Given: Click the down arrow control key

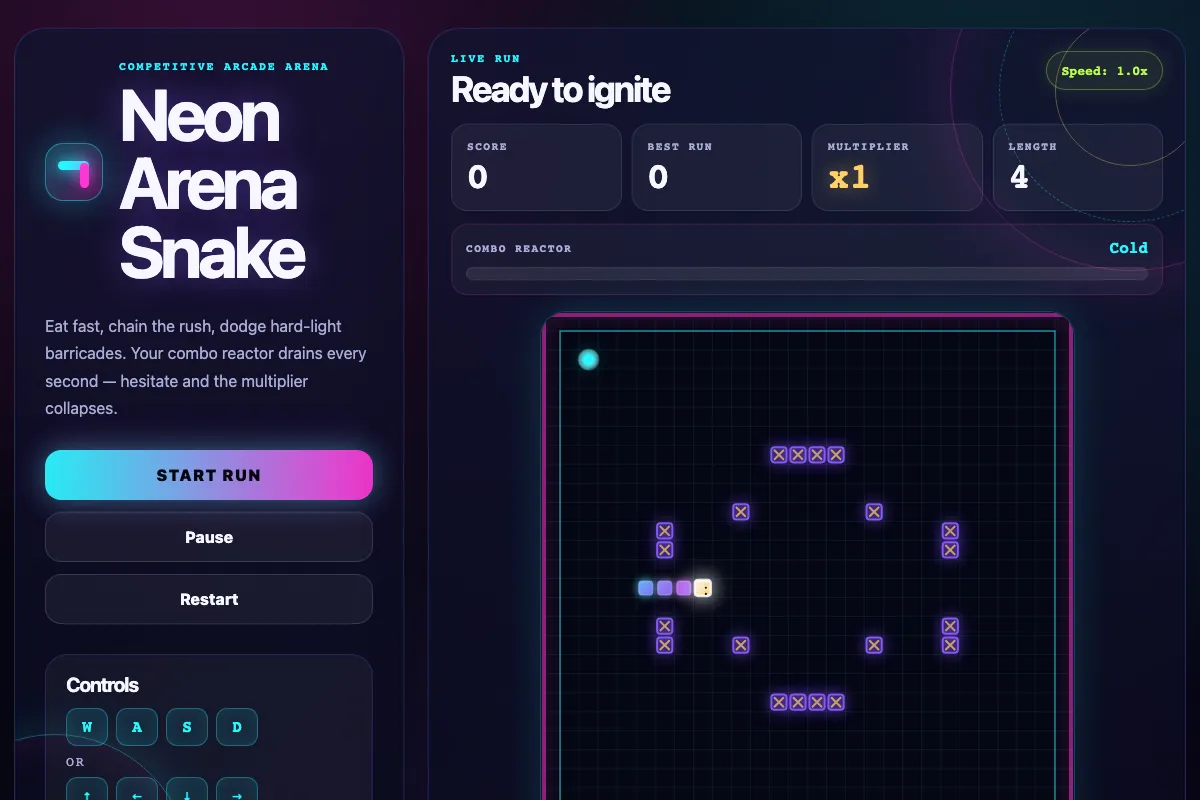Looking at the screenshot, I should (187, 789).
